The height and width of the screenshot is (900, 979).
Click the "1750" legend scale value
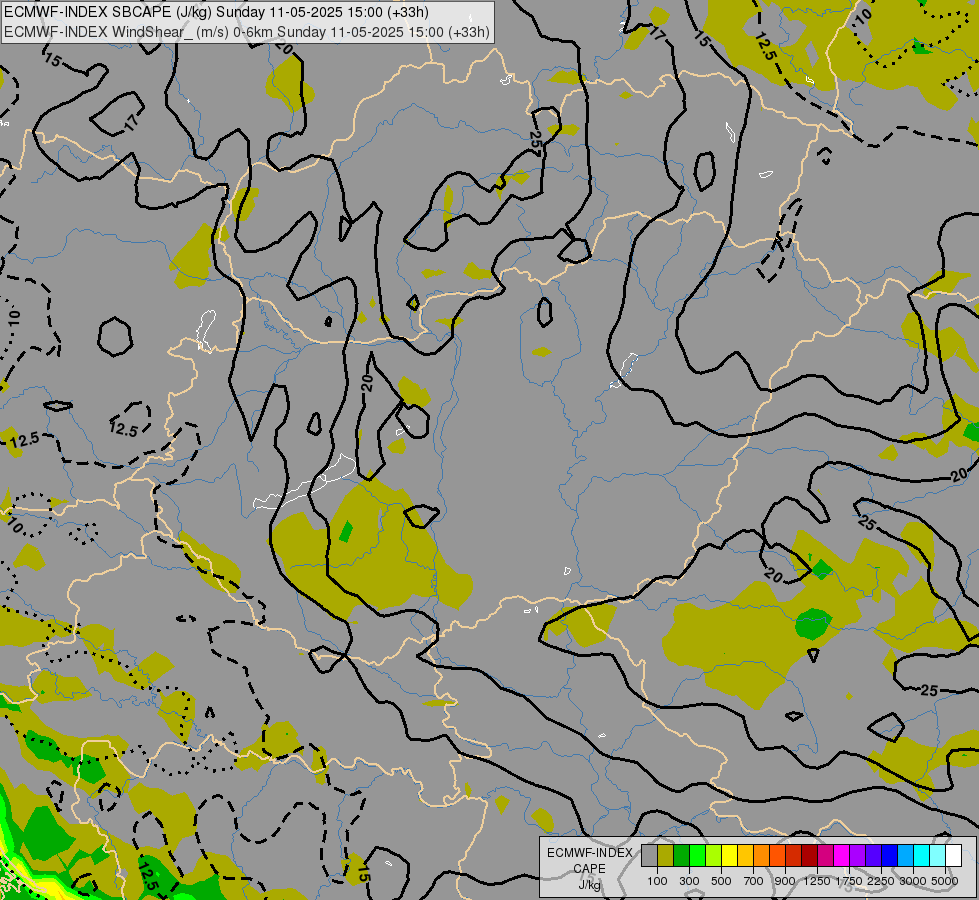point(849,881)
